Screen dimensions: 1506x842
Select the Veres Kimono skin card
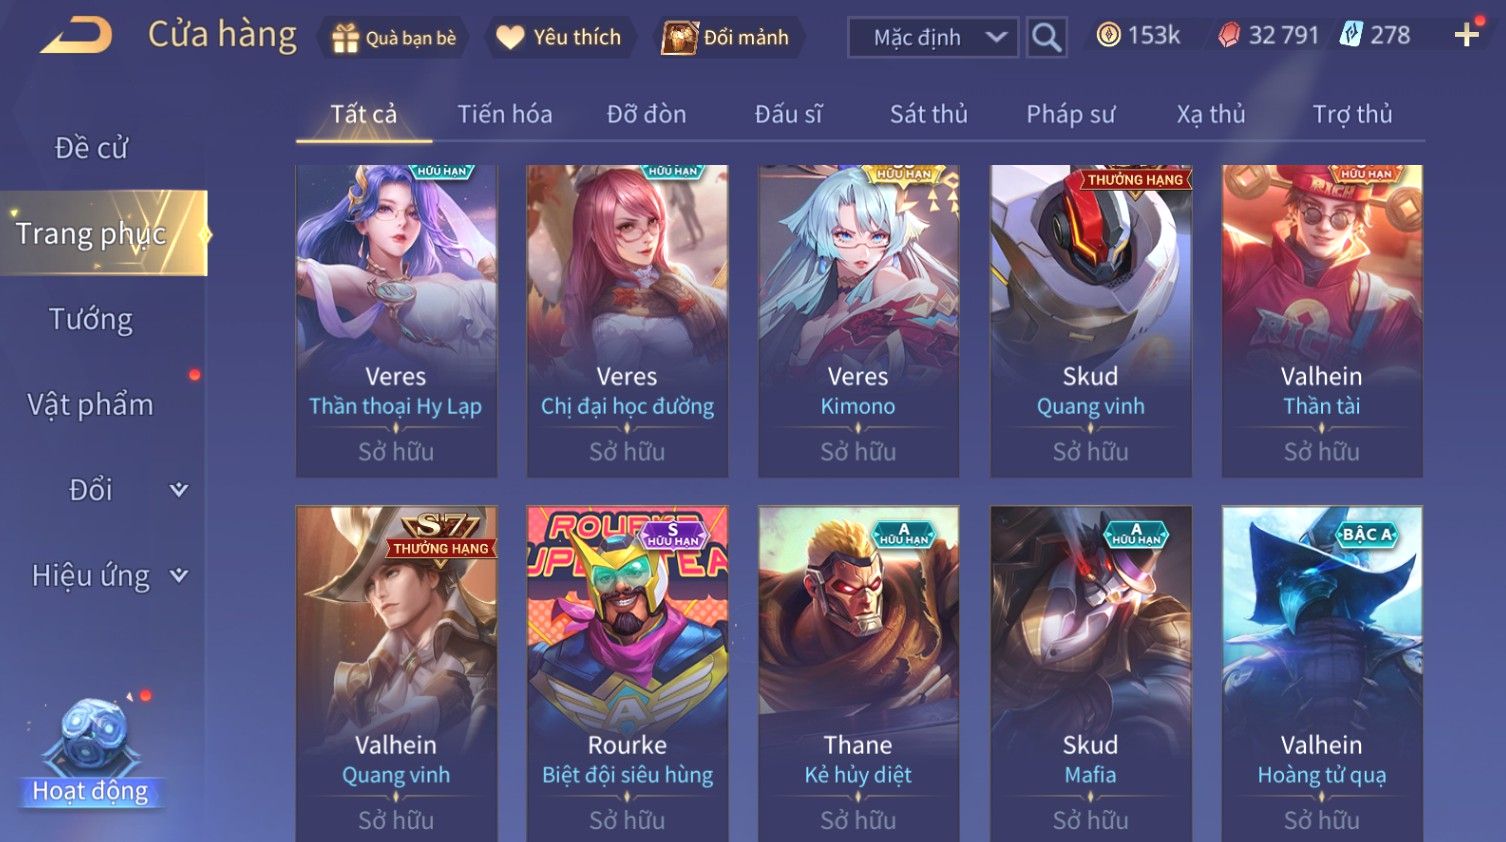tap(858, 321)
